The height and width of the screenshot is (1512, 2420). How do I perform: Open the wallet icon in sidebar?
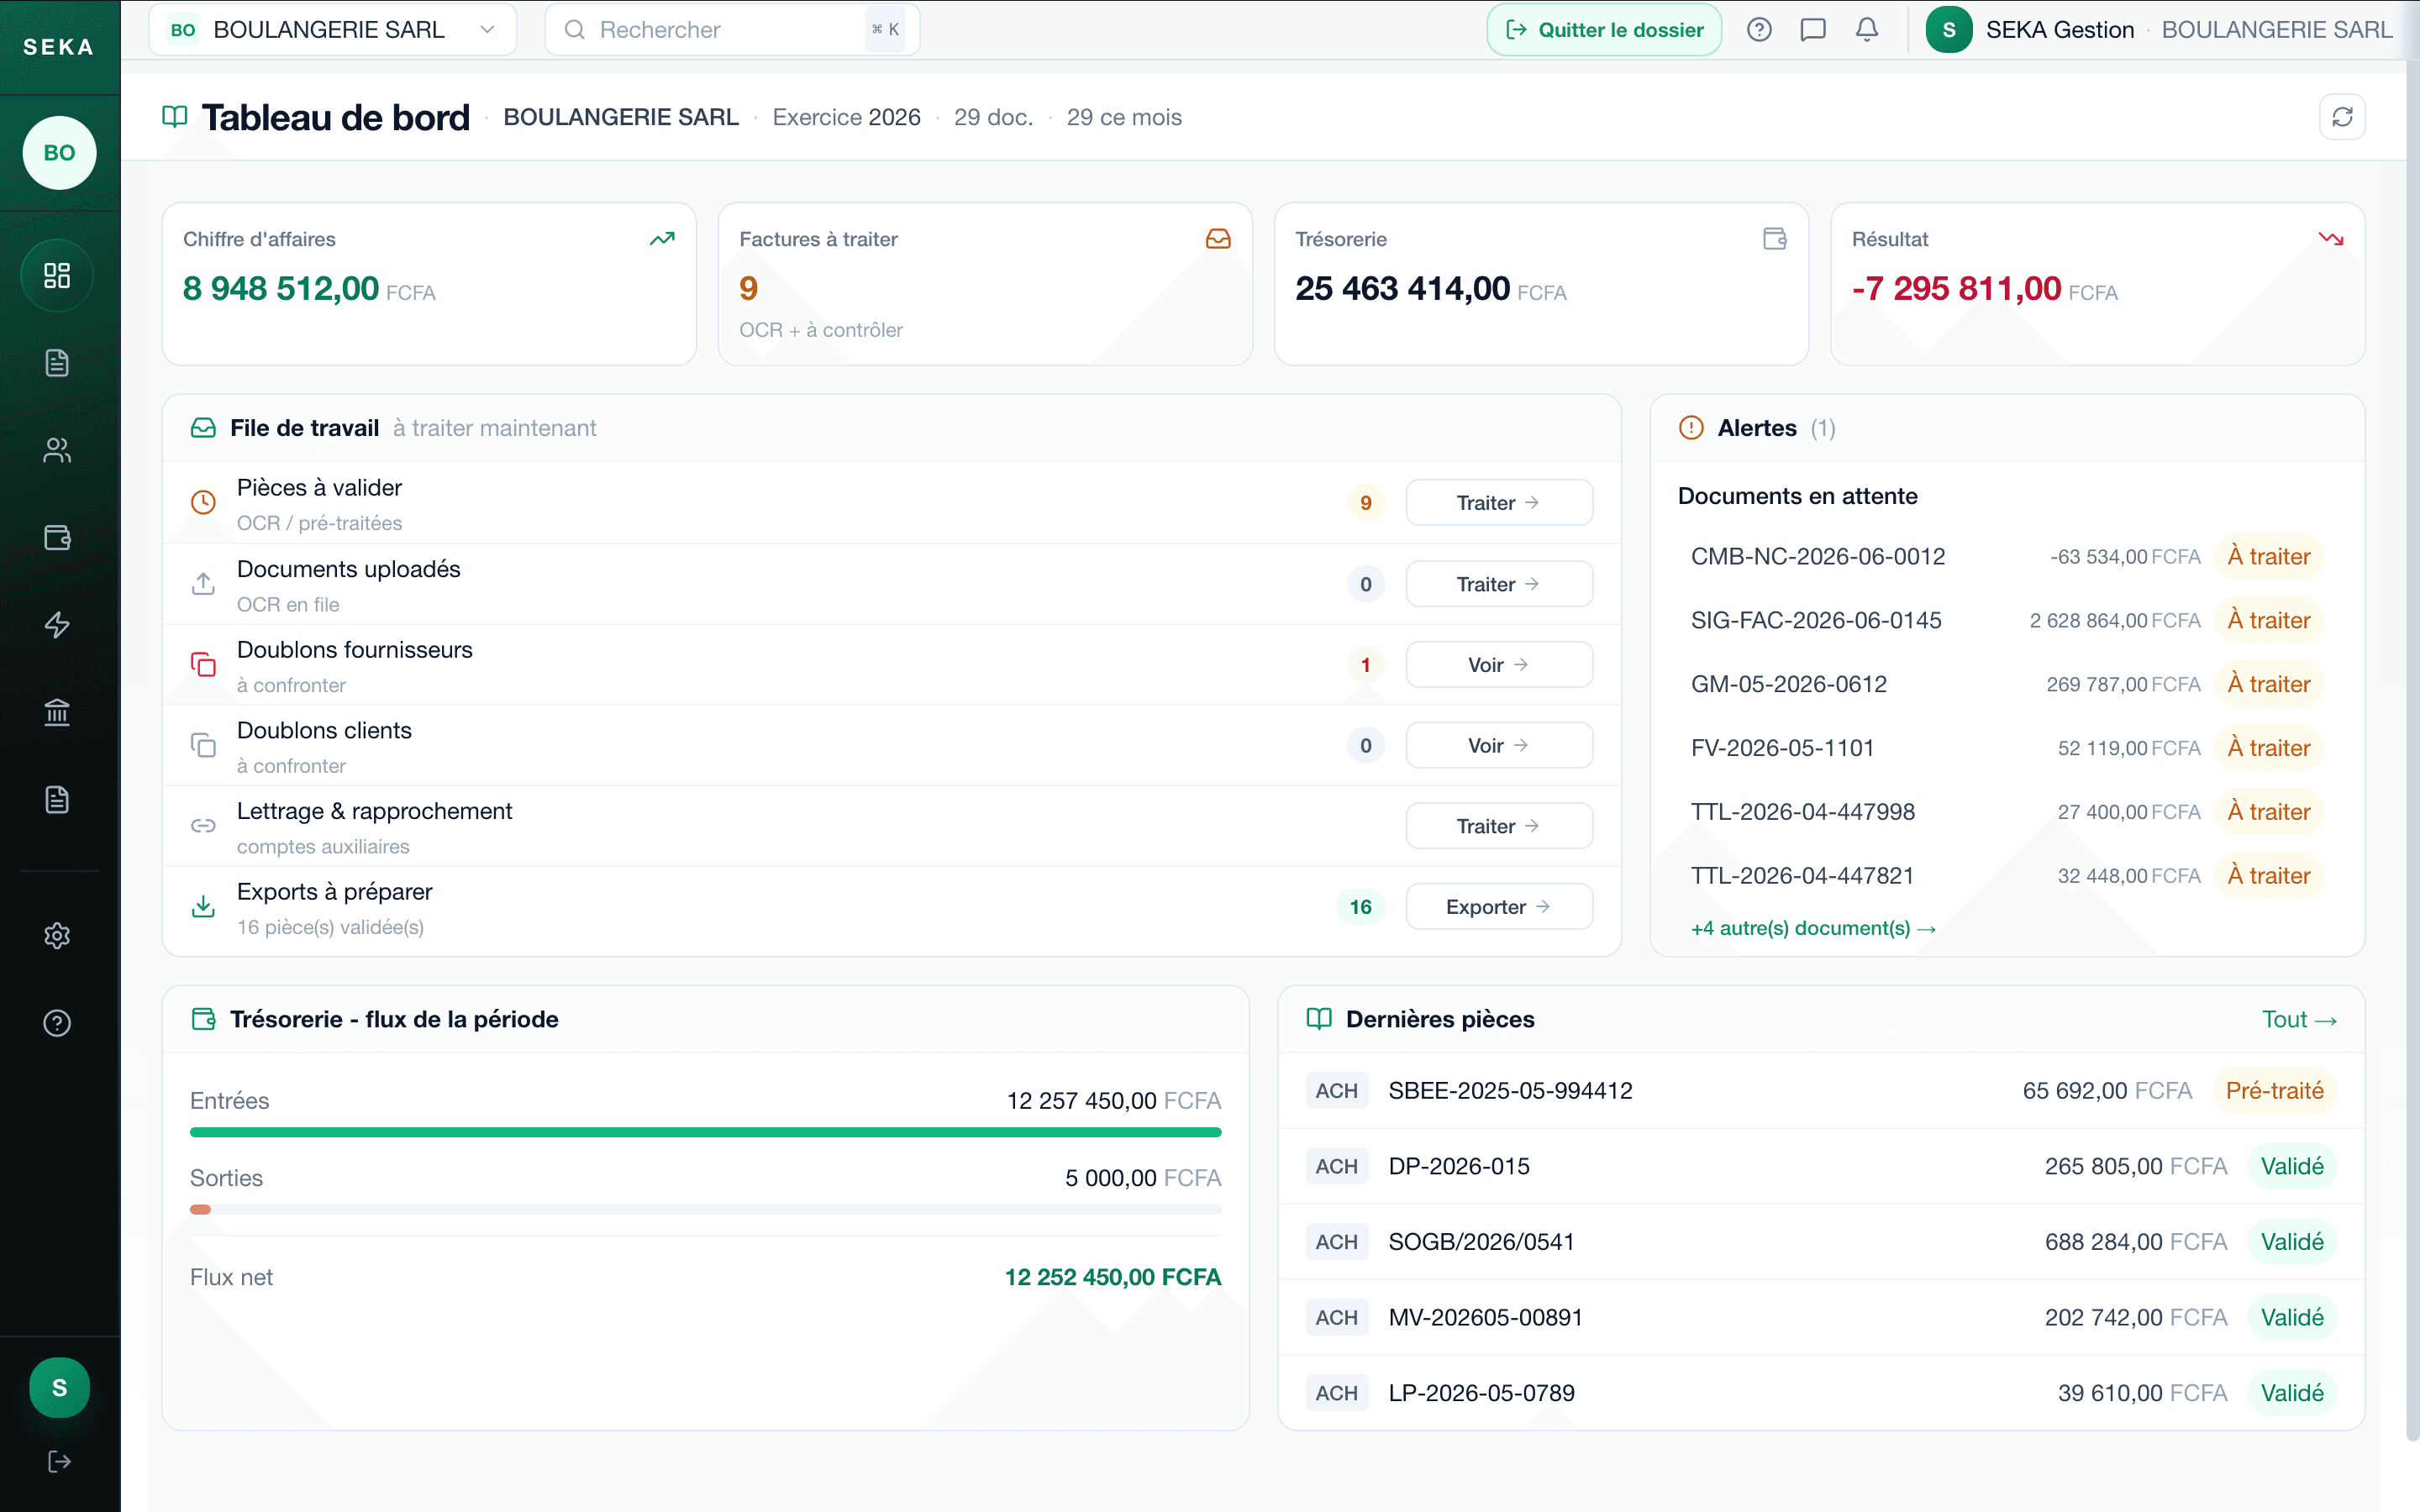(x=57, y=538)
